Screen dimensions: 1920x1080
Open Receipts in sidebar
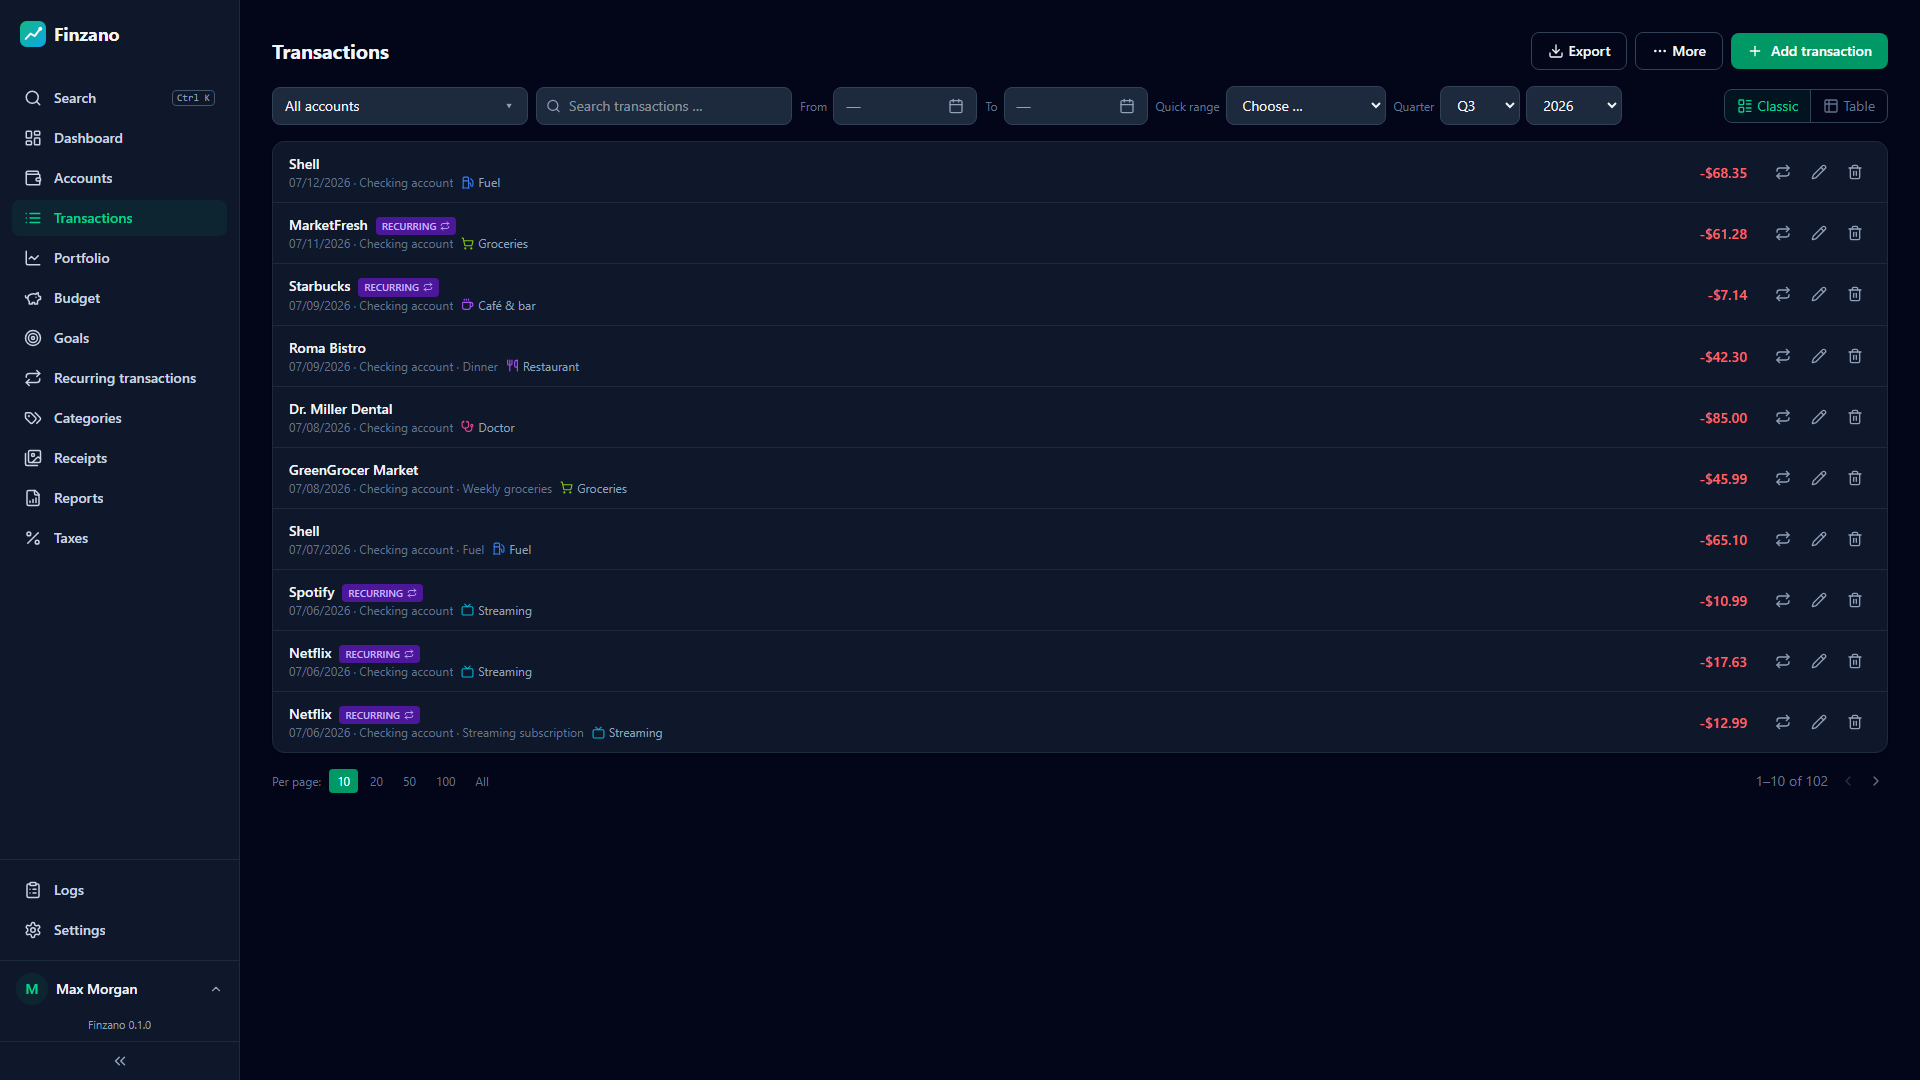tap(120, 458)
